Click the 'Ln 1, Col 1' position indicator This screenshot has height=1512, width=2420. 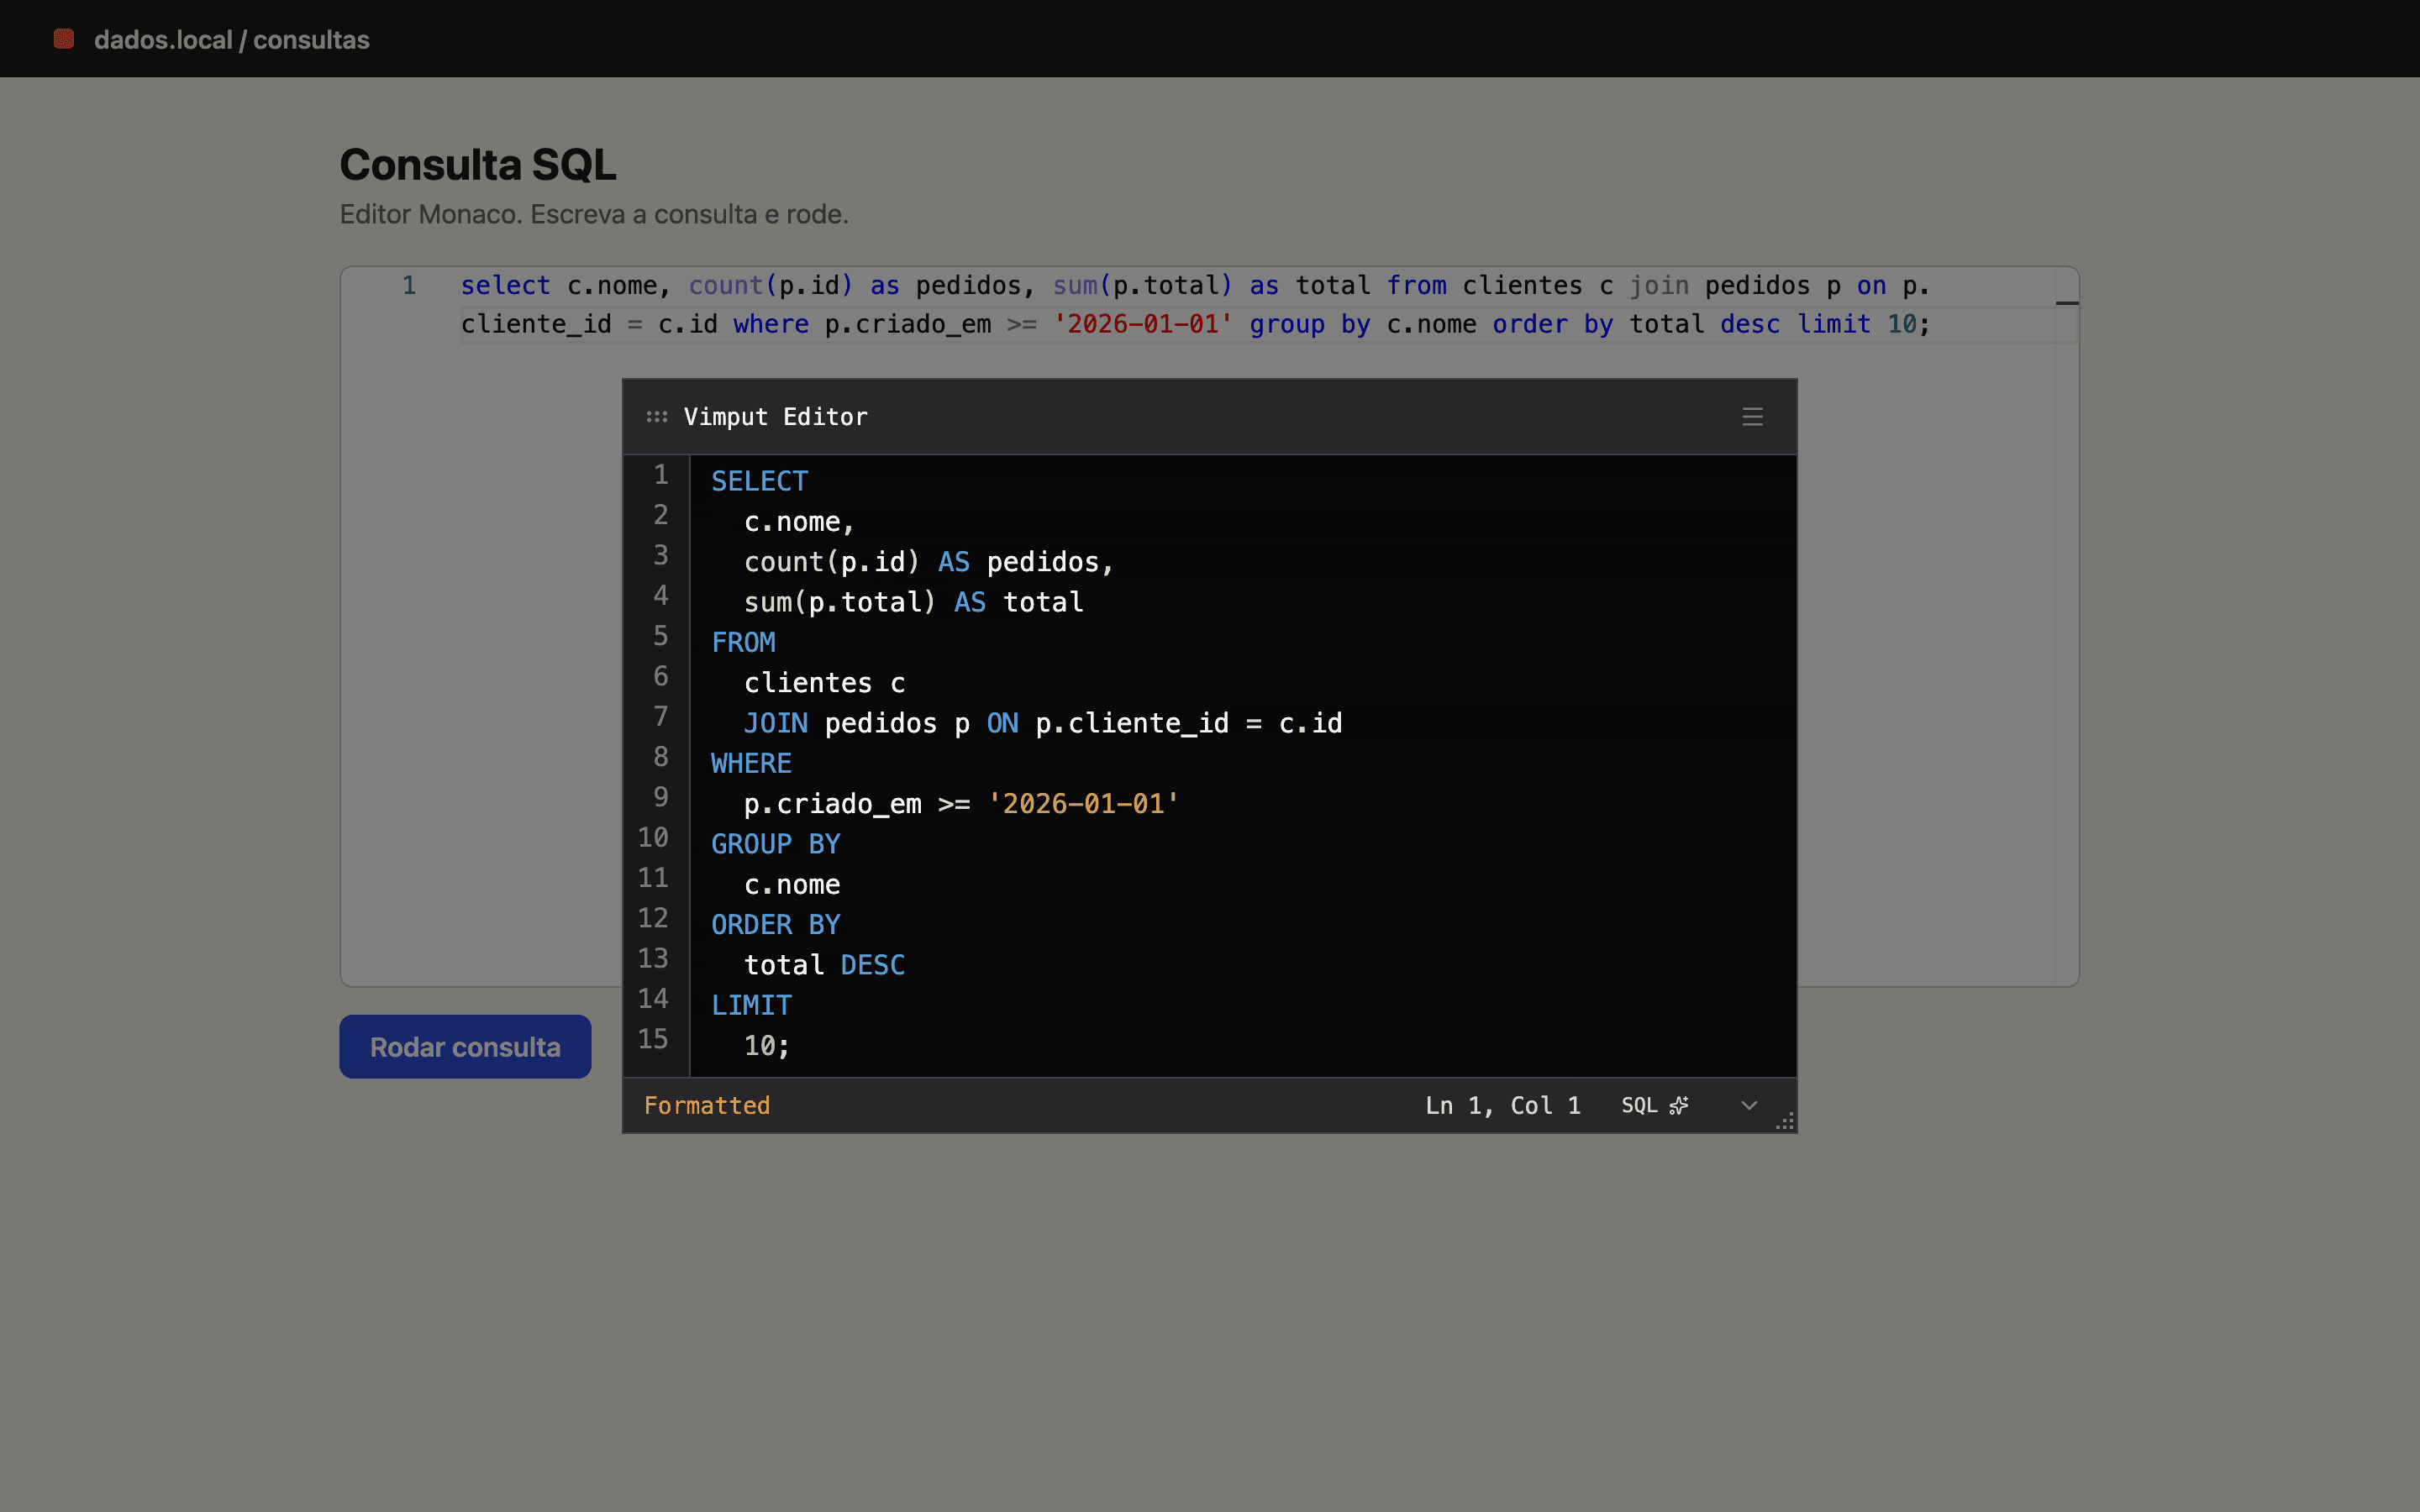click(1503, 1105)
